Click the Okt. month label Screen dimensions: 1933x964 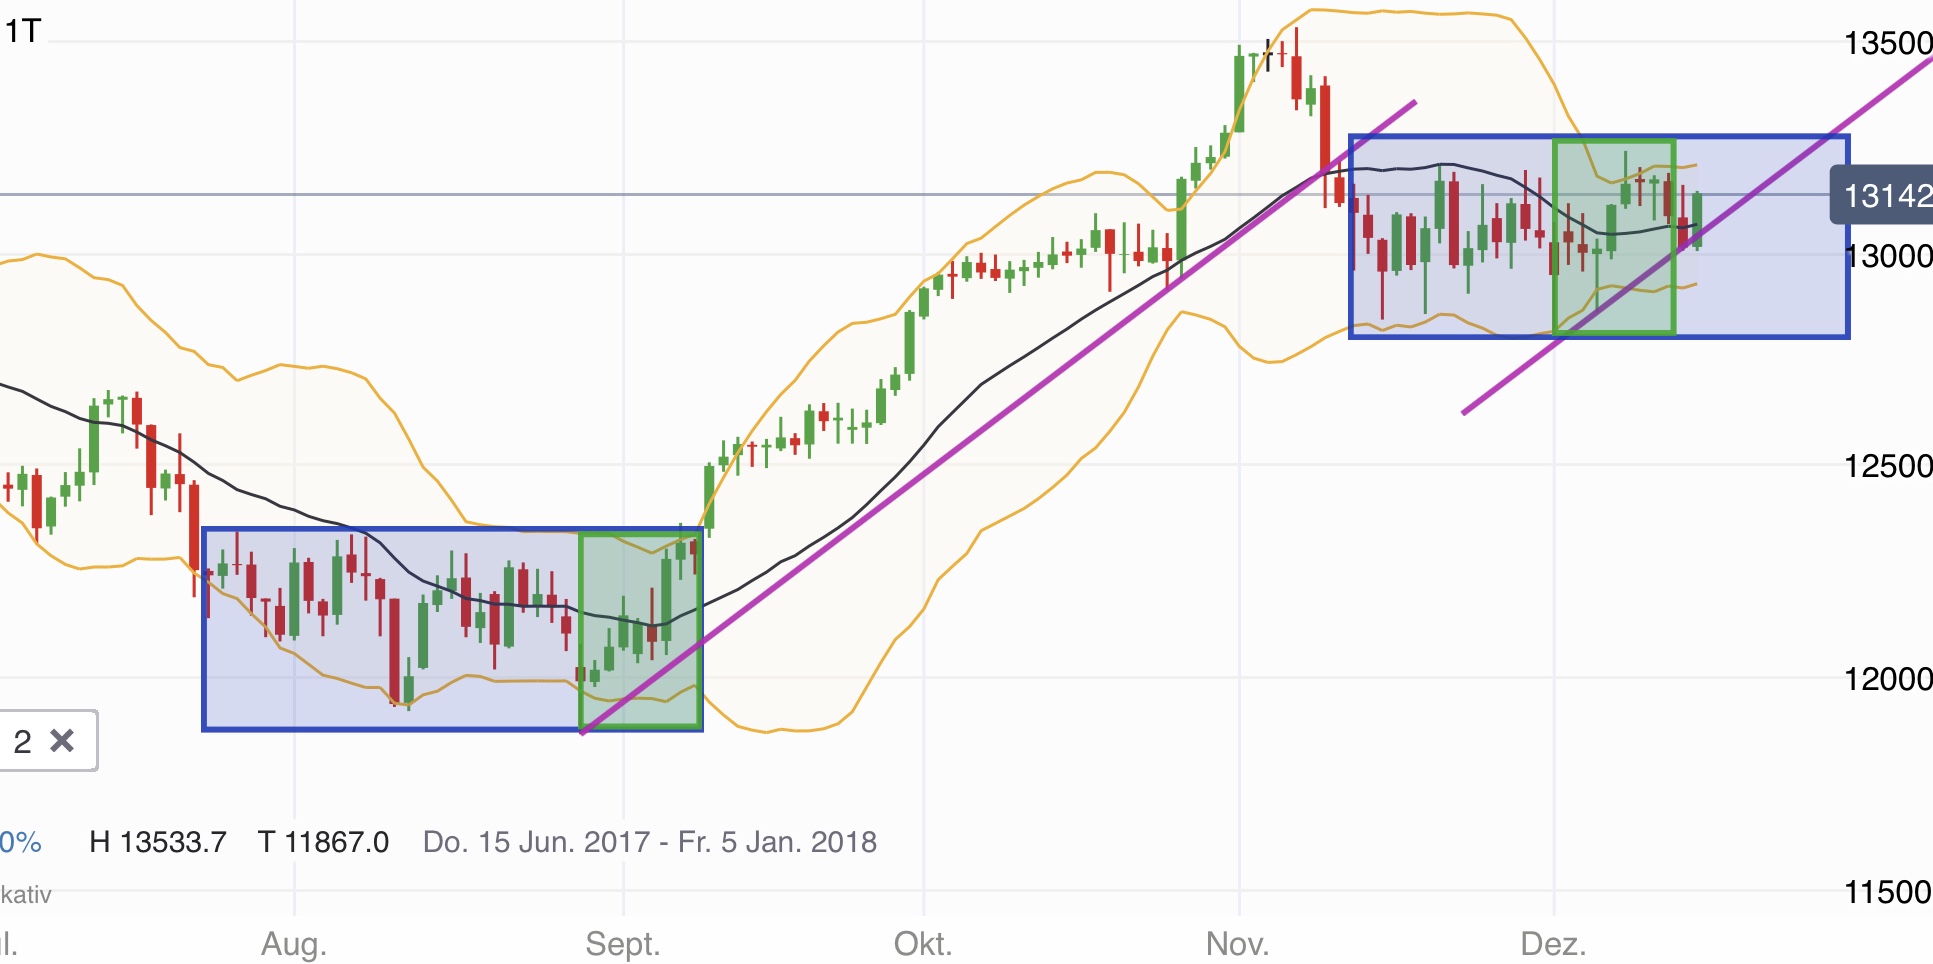click(x=922, y=943)
